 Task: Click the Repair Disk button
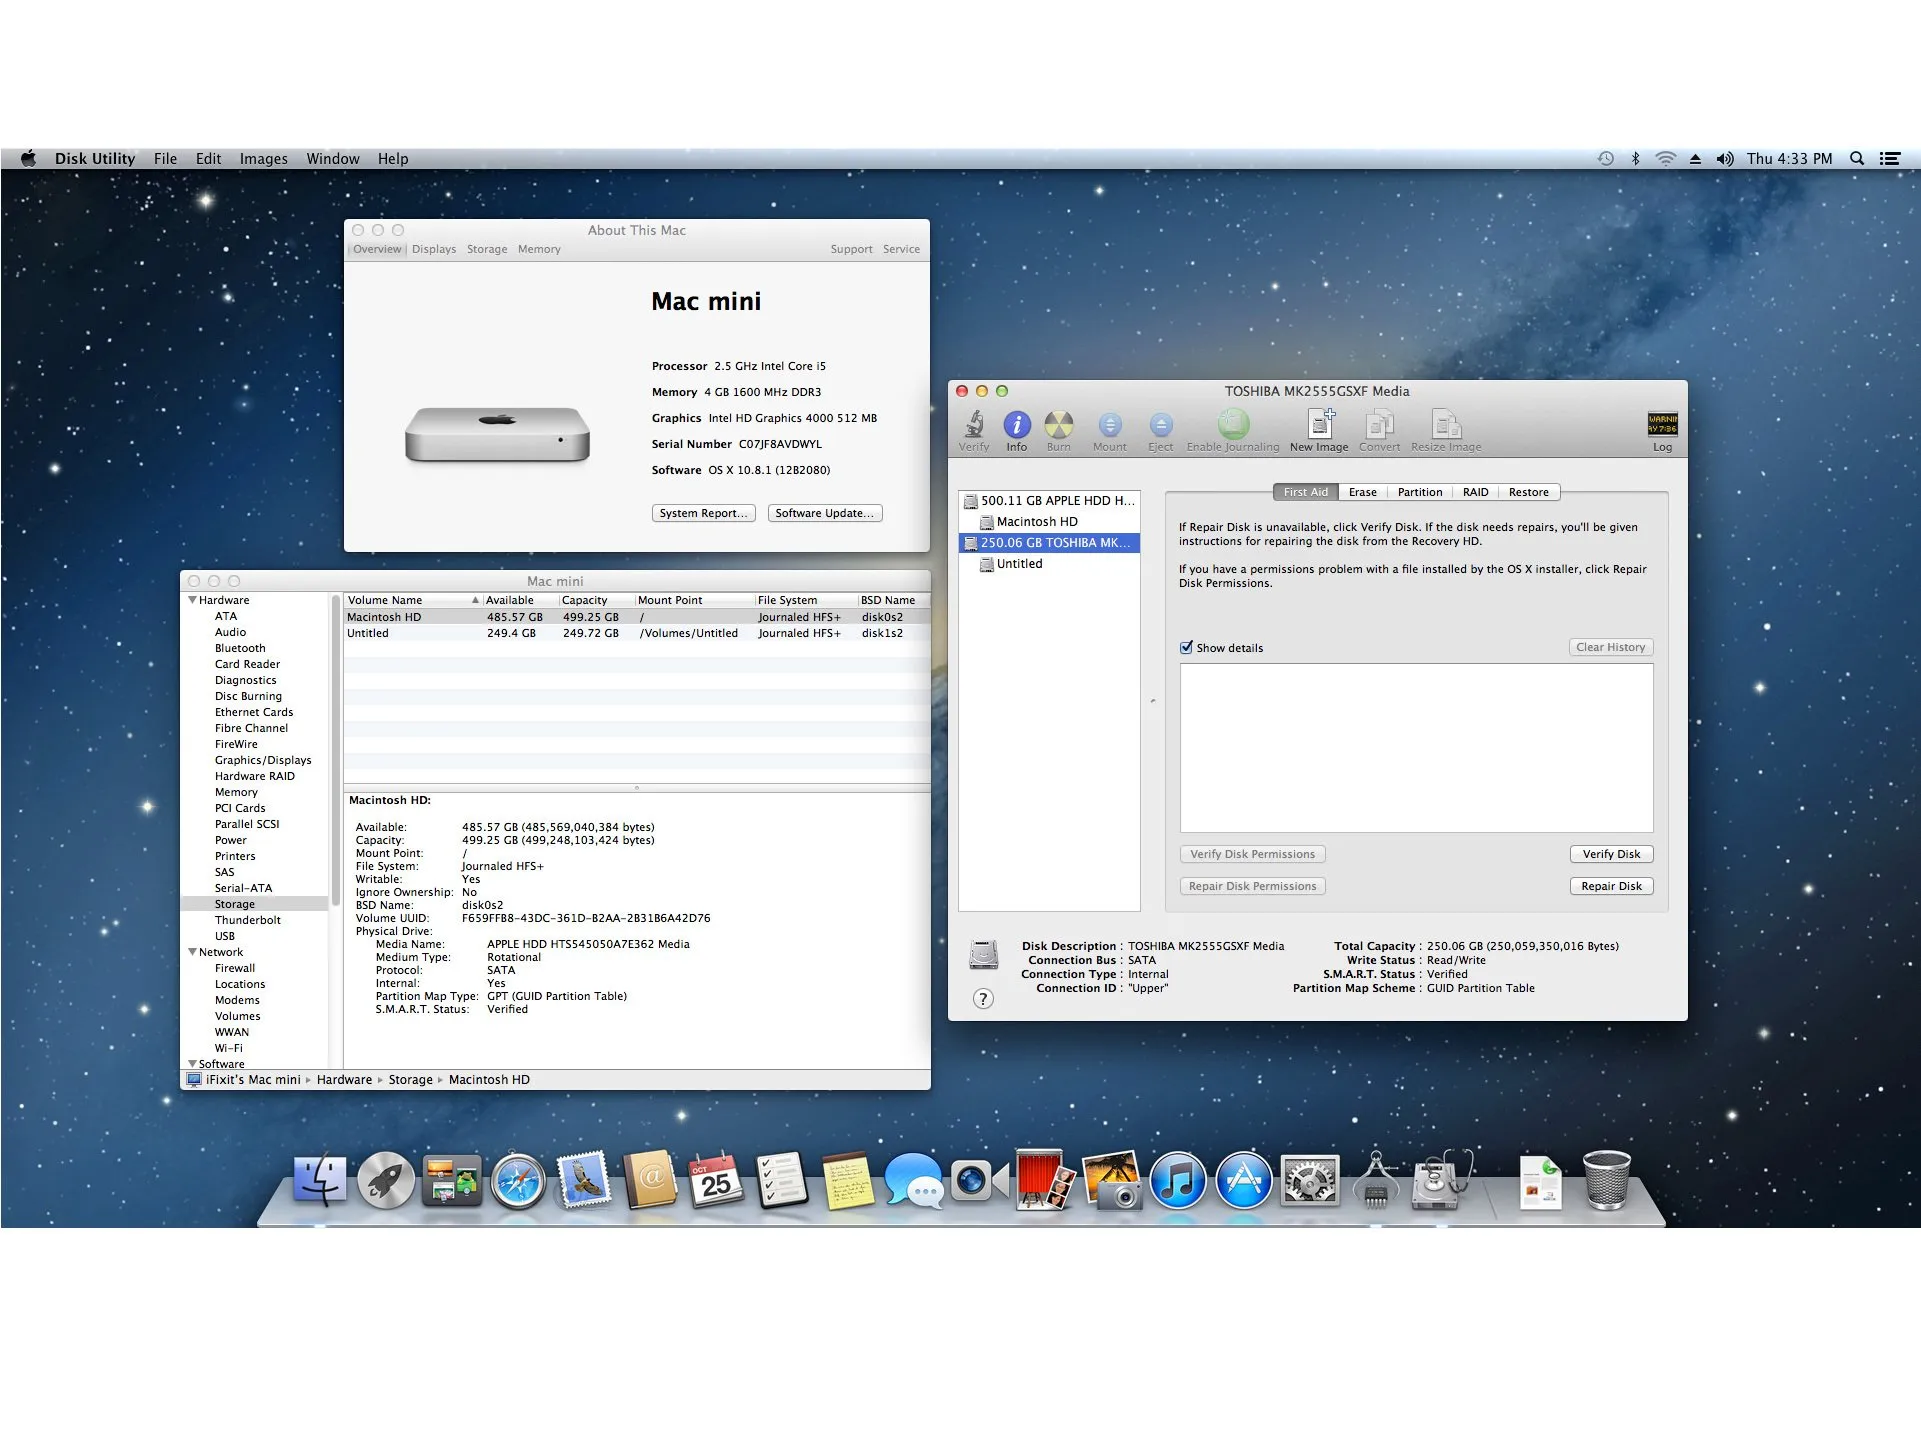pos(1609,885)
